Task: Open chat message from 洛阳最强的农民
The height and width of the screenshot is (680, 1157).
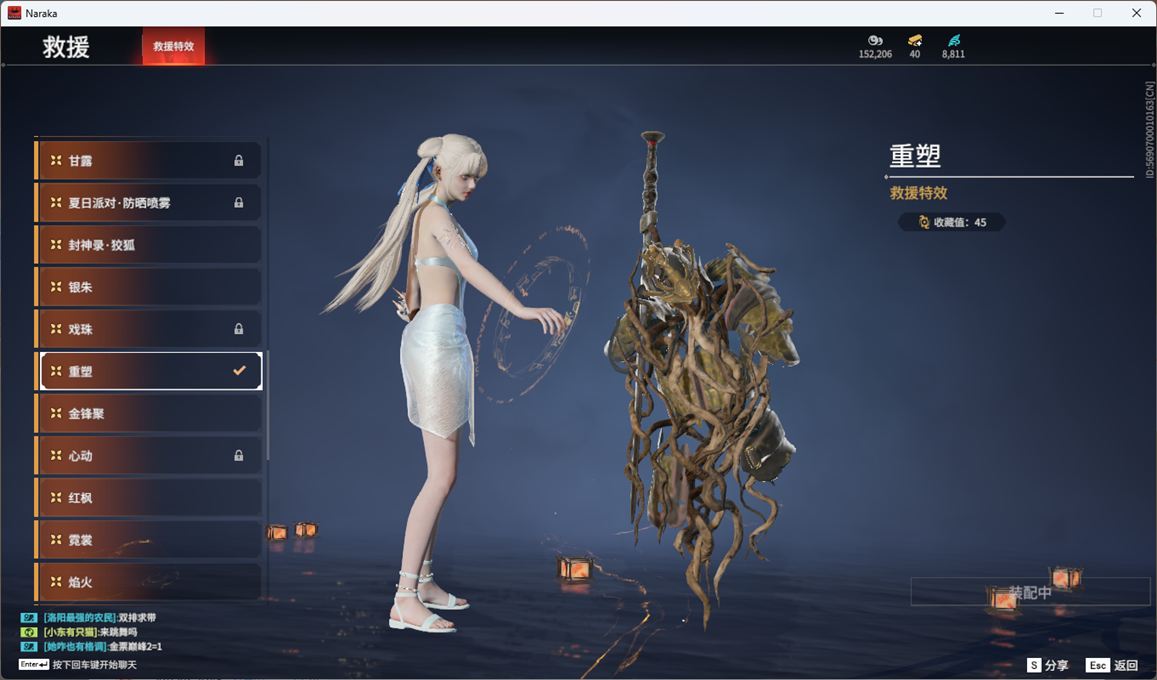Action: (100, 617)
